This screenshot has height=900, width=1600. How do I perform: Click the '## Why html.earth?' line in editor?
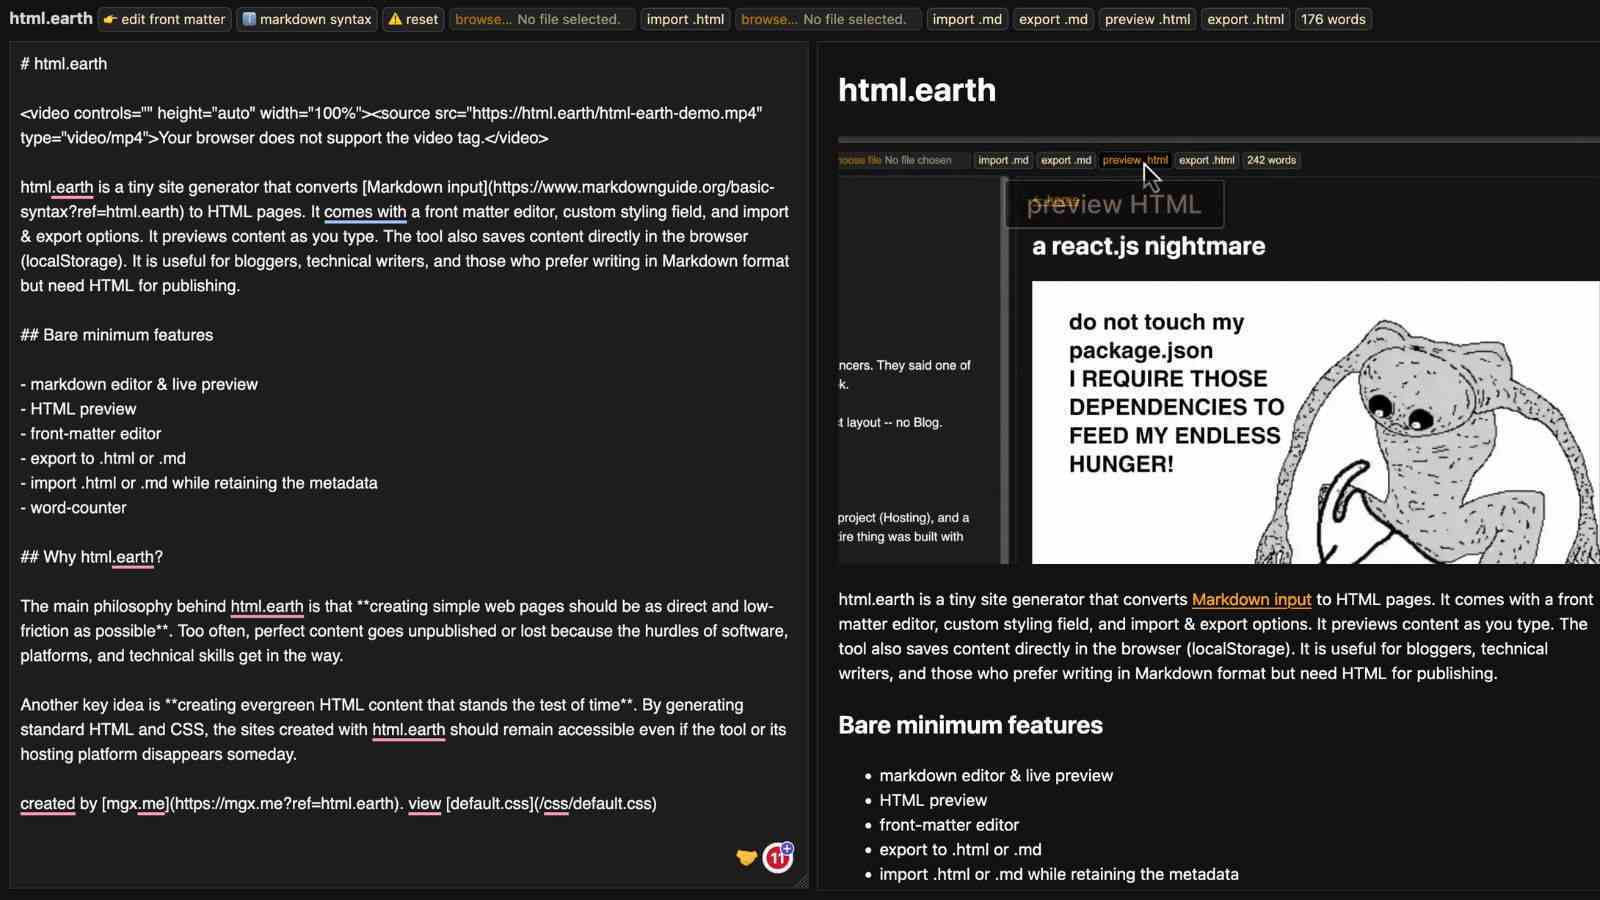pyautogui.click(x=92, y=557)
